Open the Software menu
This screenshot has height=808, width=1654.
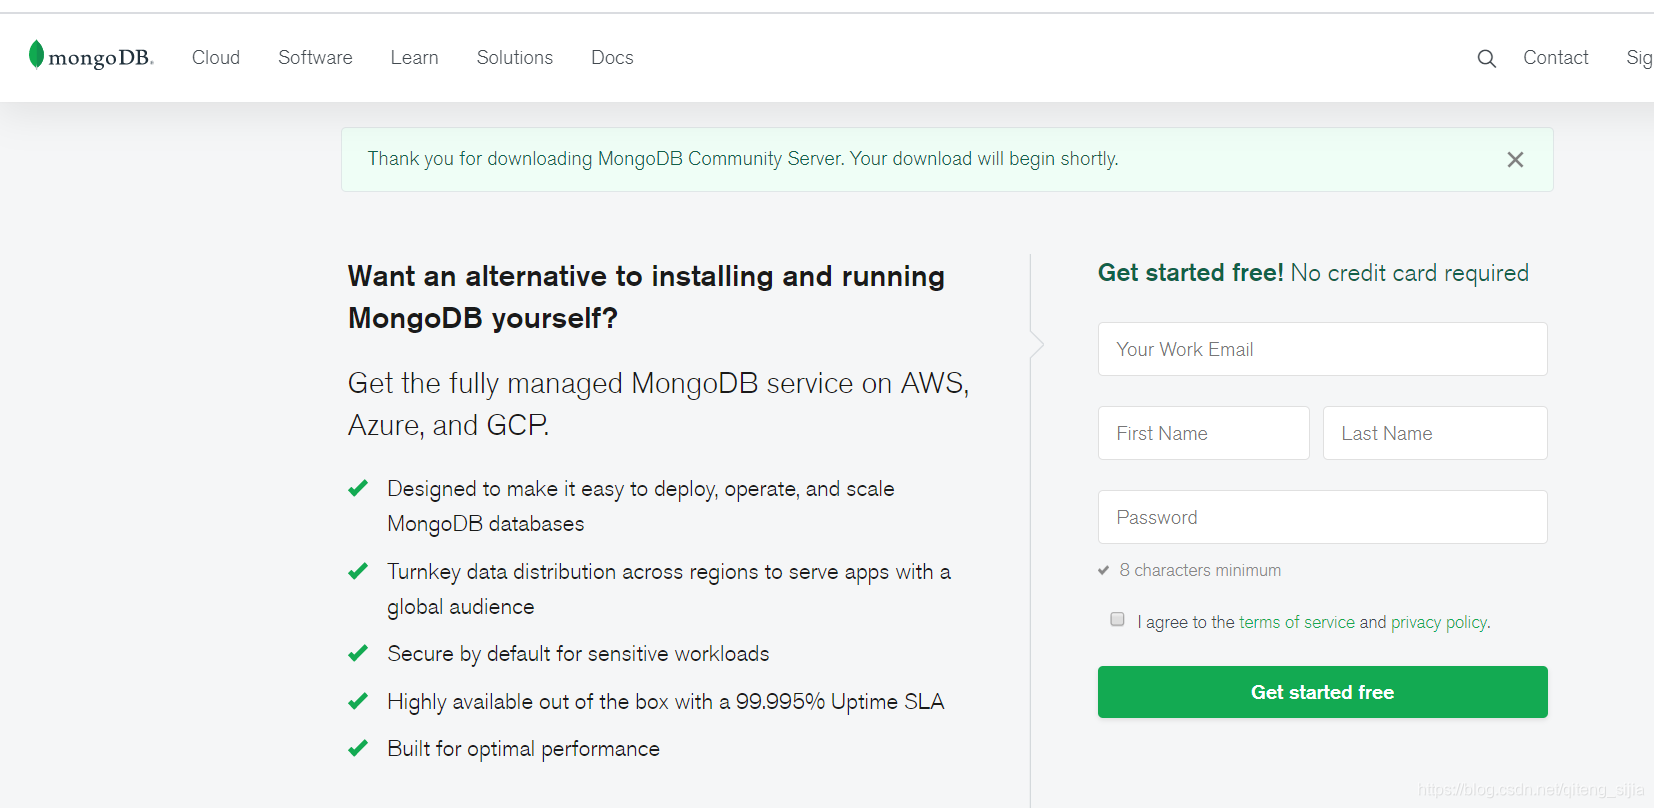click(x=315, y=58)
